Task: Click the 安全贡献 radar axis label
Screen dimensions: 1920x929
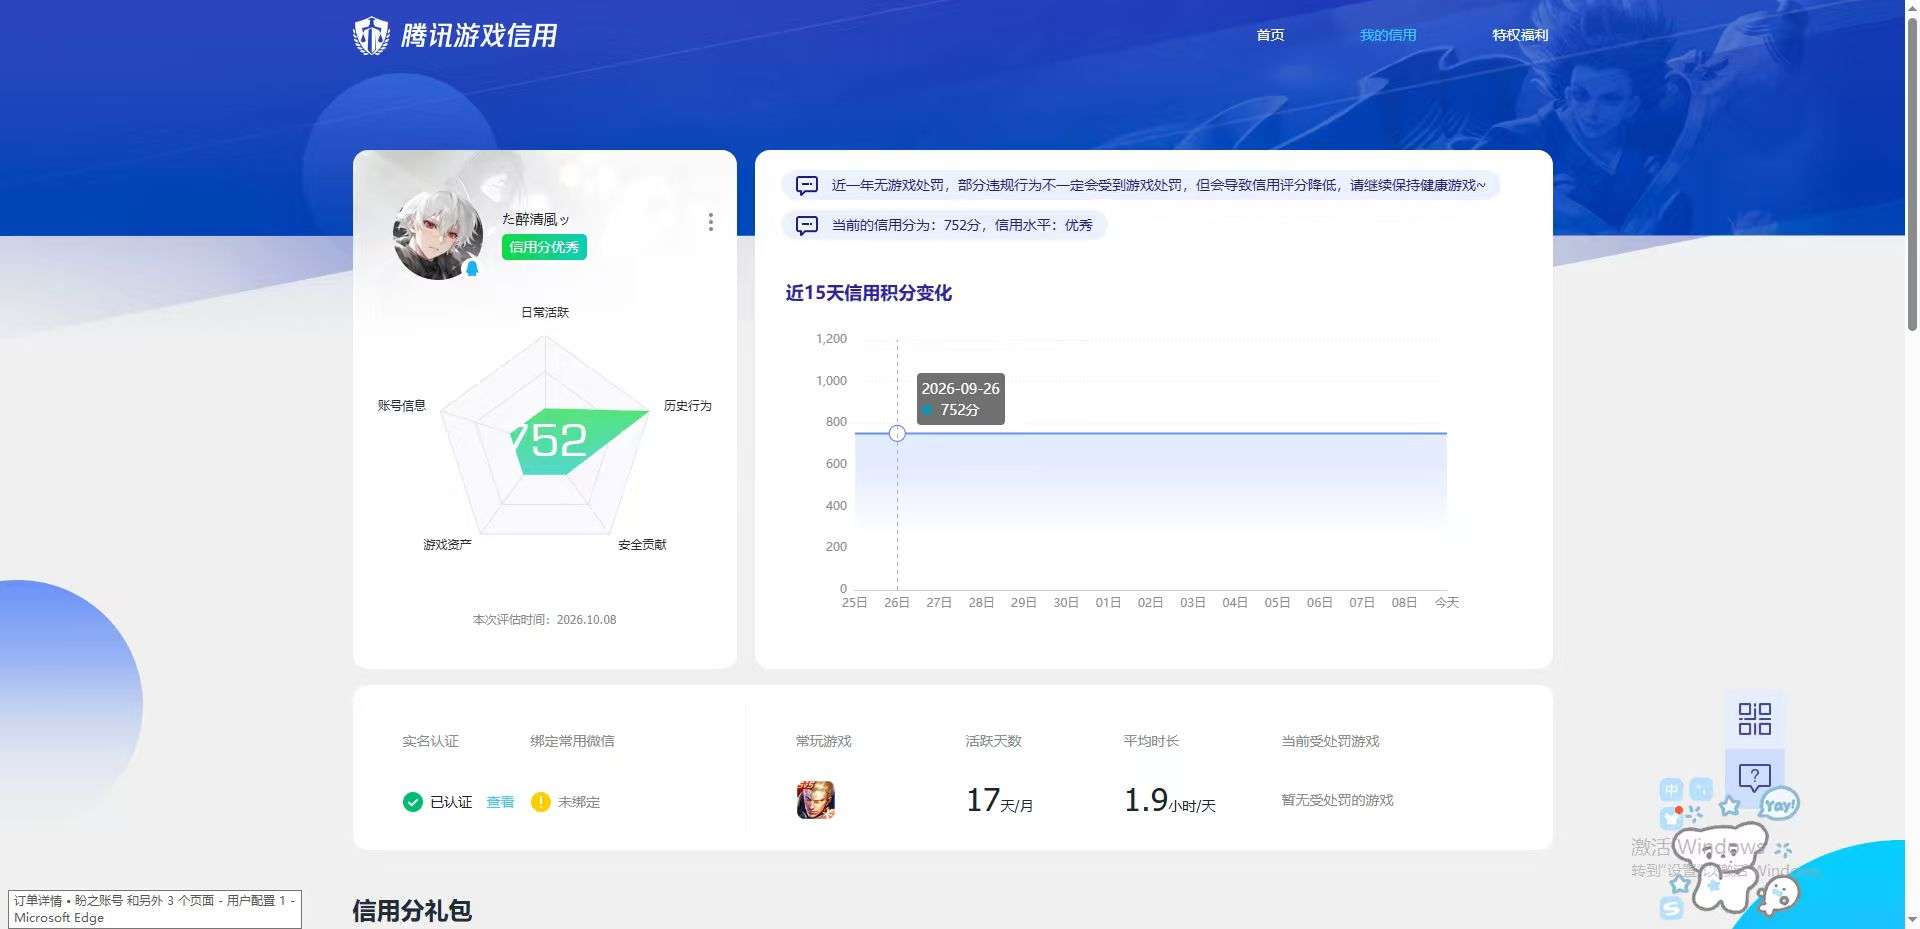Action: [642, 544]
